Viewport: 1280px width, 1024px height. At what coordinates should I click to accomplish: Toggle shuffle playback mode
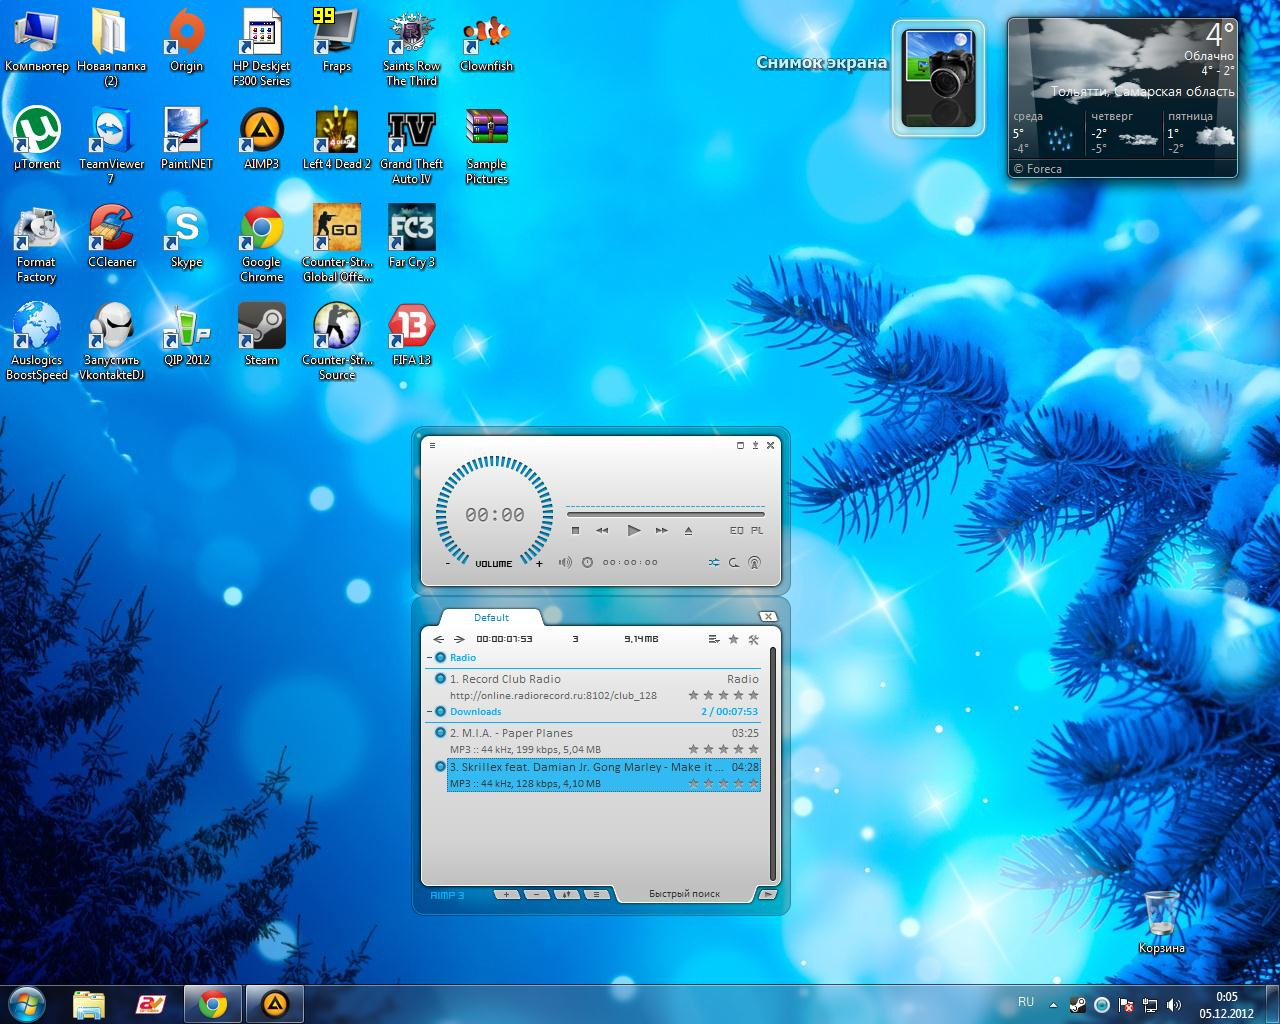coord(714,563)
